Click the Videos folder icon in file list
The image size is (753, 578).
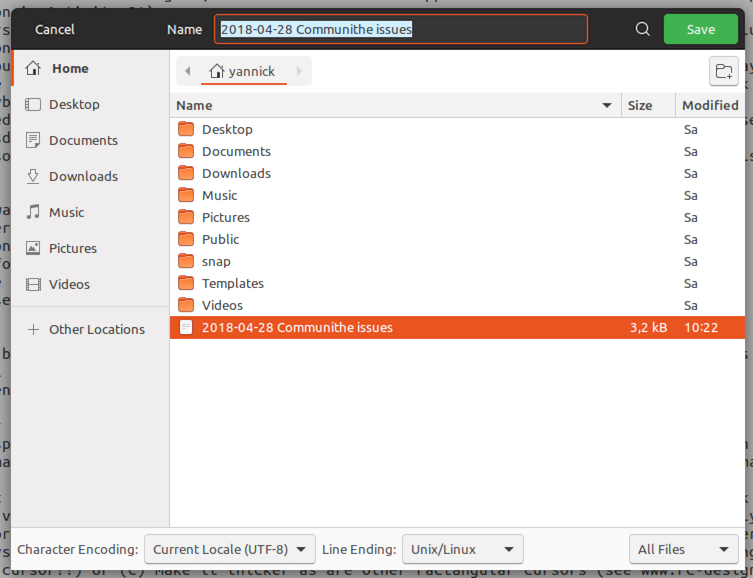[x=186, y=305]
